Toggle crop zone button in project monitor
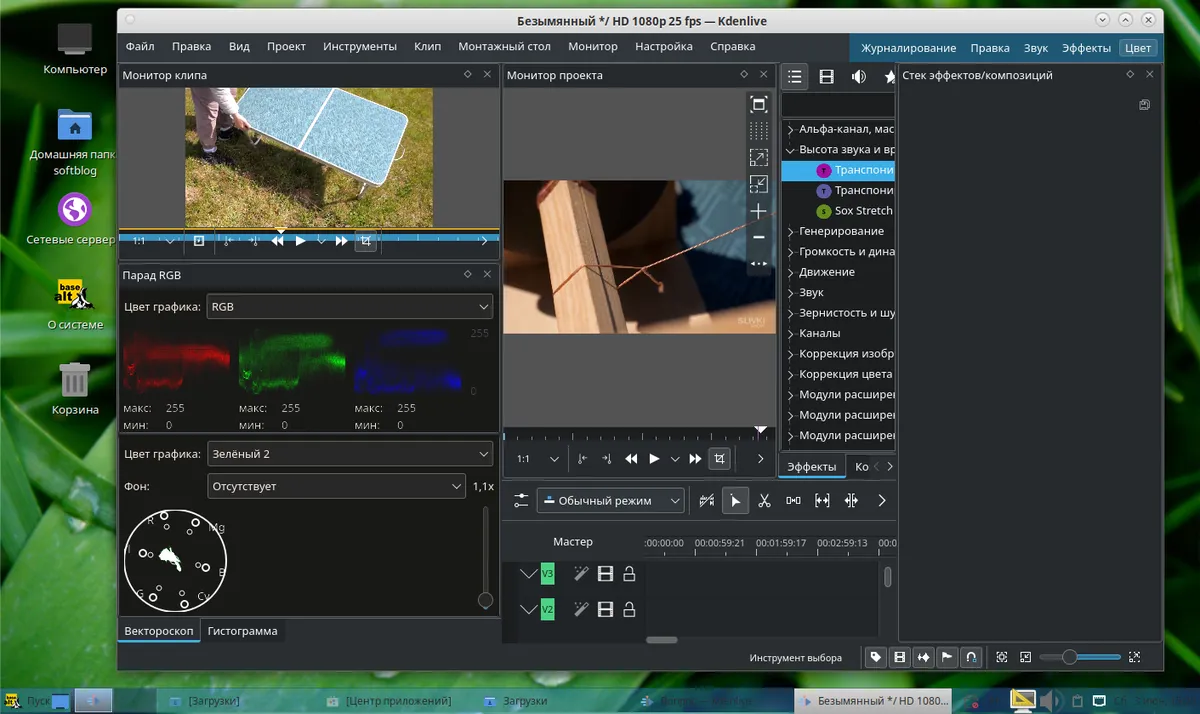This screenshot has width=1200, height=714. (718, 459)
